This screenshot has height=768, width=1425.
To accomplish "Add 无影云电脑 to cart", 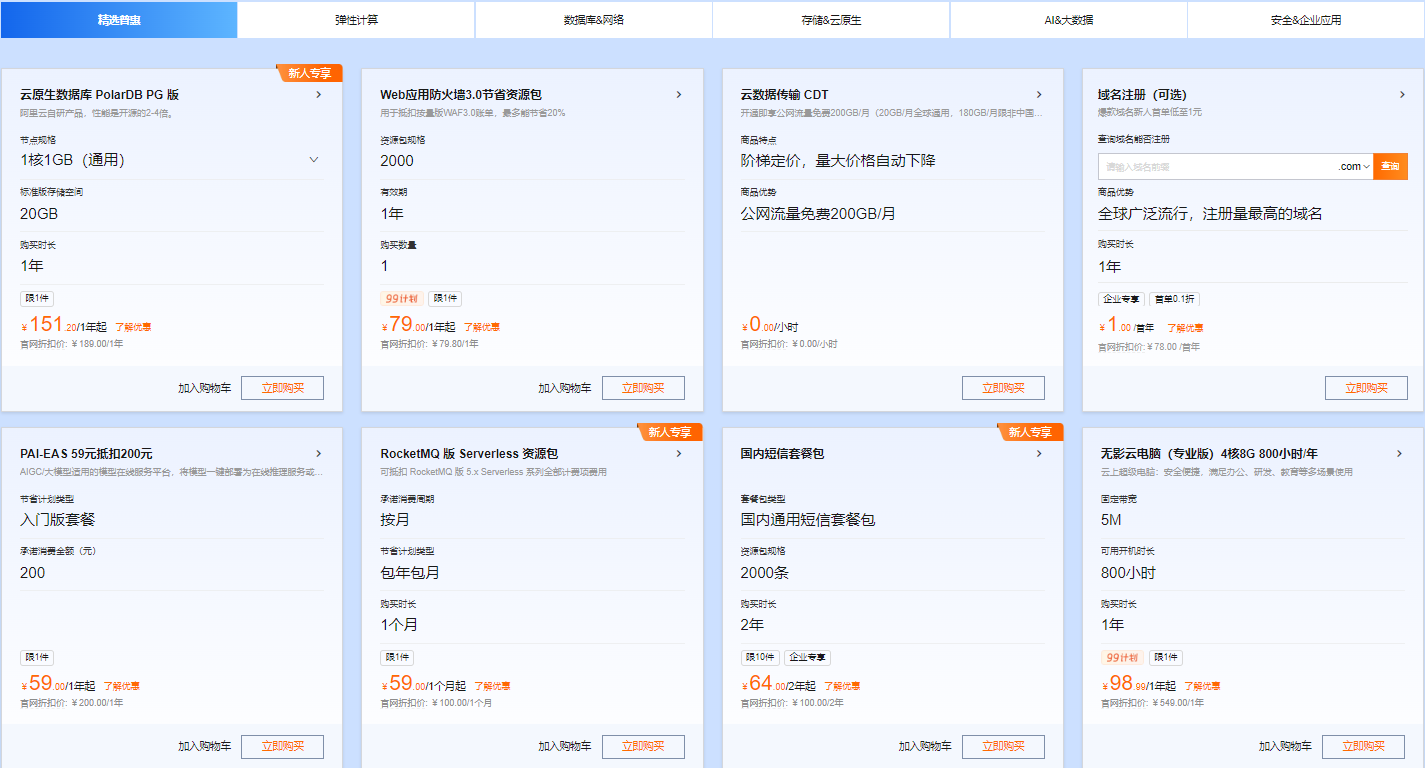I will pyautogui.click(x=1285, y=746).
